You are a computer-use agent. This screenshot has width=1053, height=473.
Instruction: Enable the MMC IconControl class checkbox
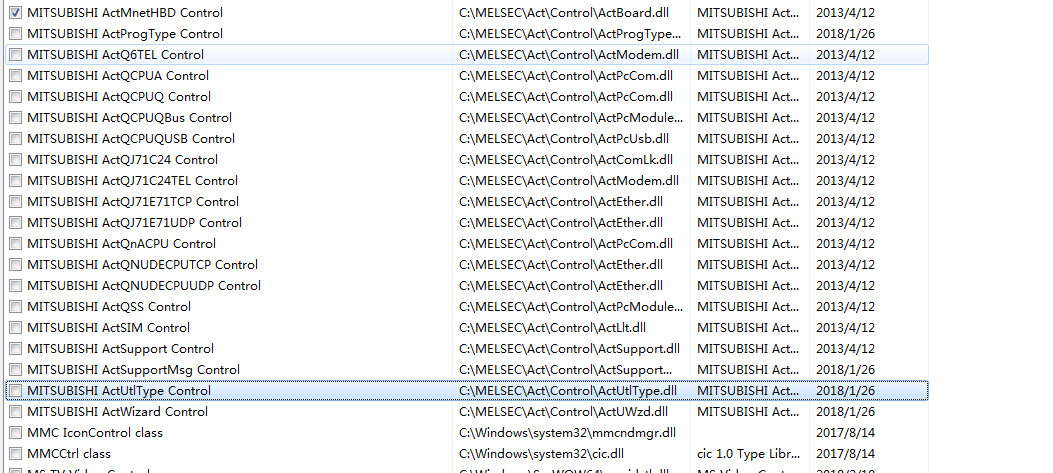tap(15, 433)
